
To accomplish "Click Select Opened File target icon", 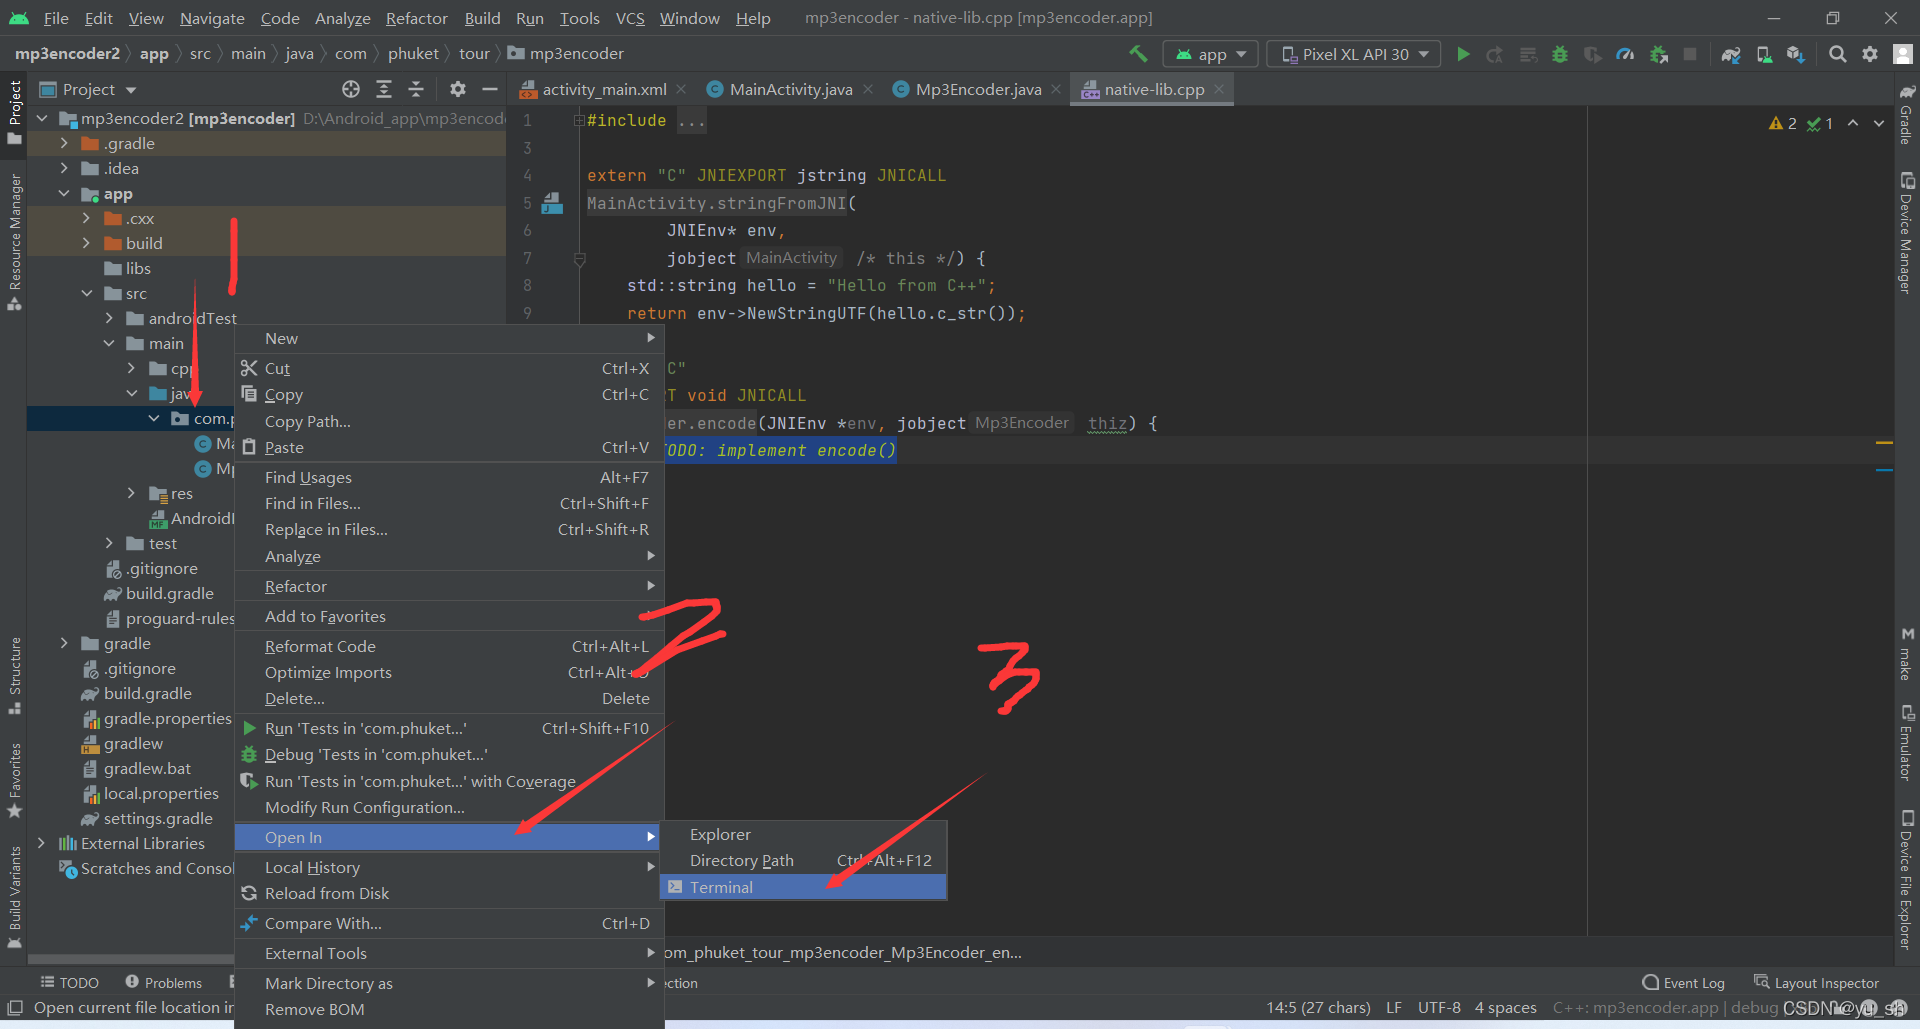I will point(350,89).
